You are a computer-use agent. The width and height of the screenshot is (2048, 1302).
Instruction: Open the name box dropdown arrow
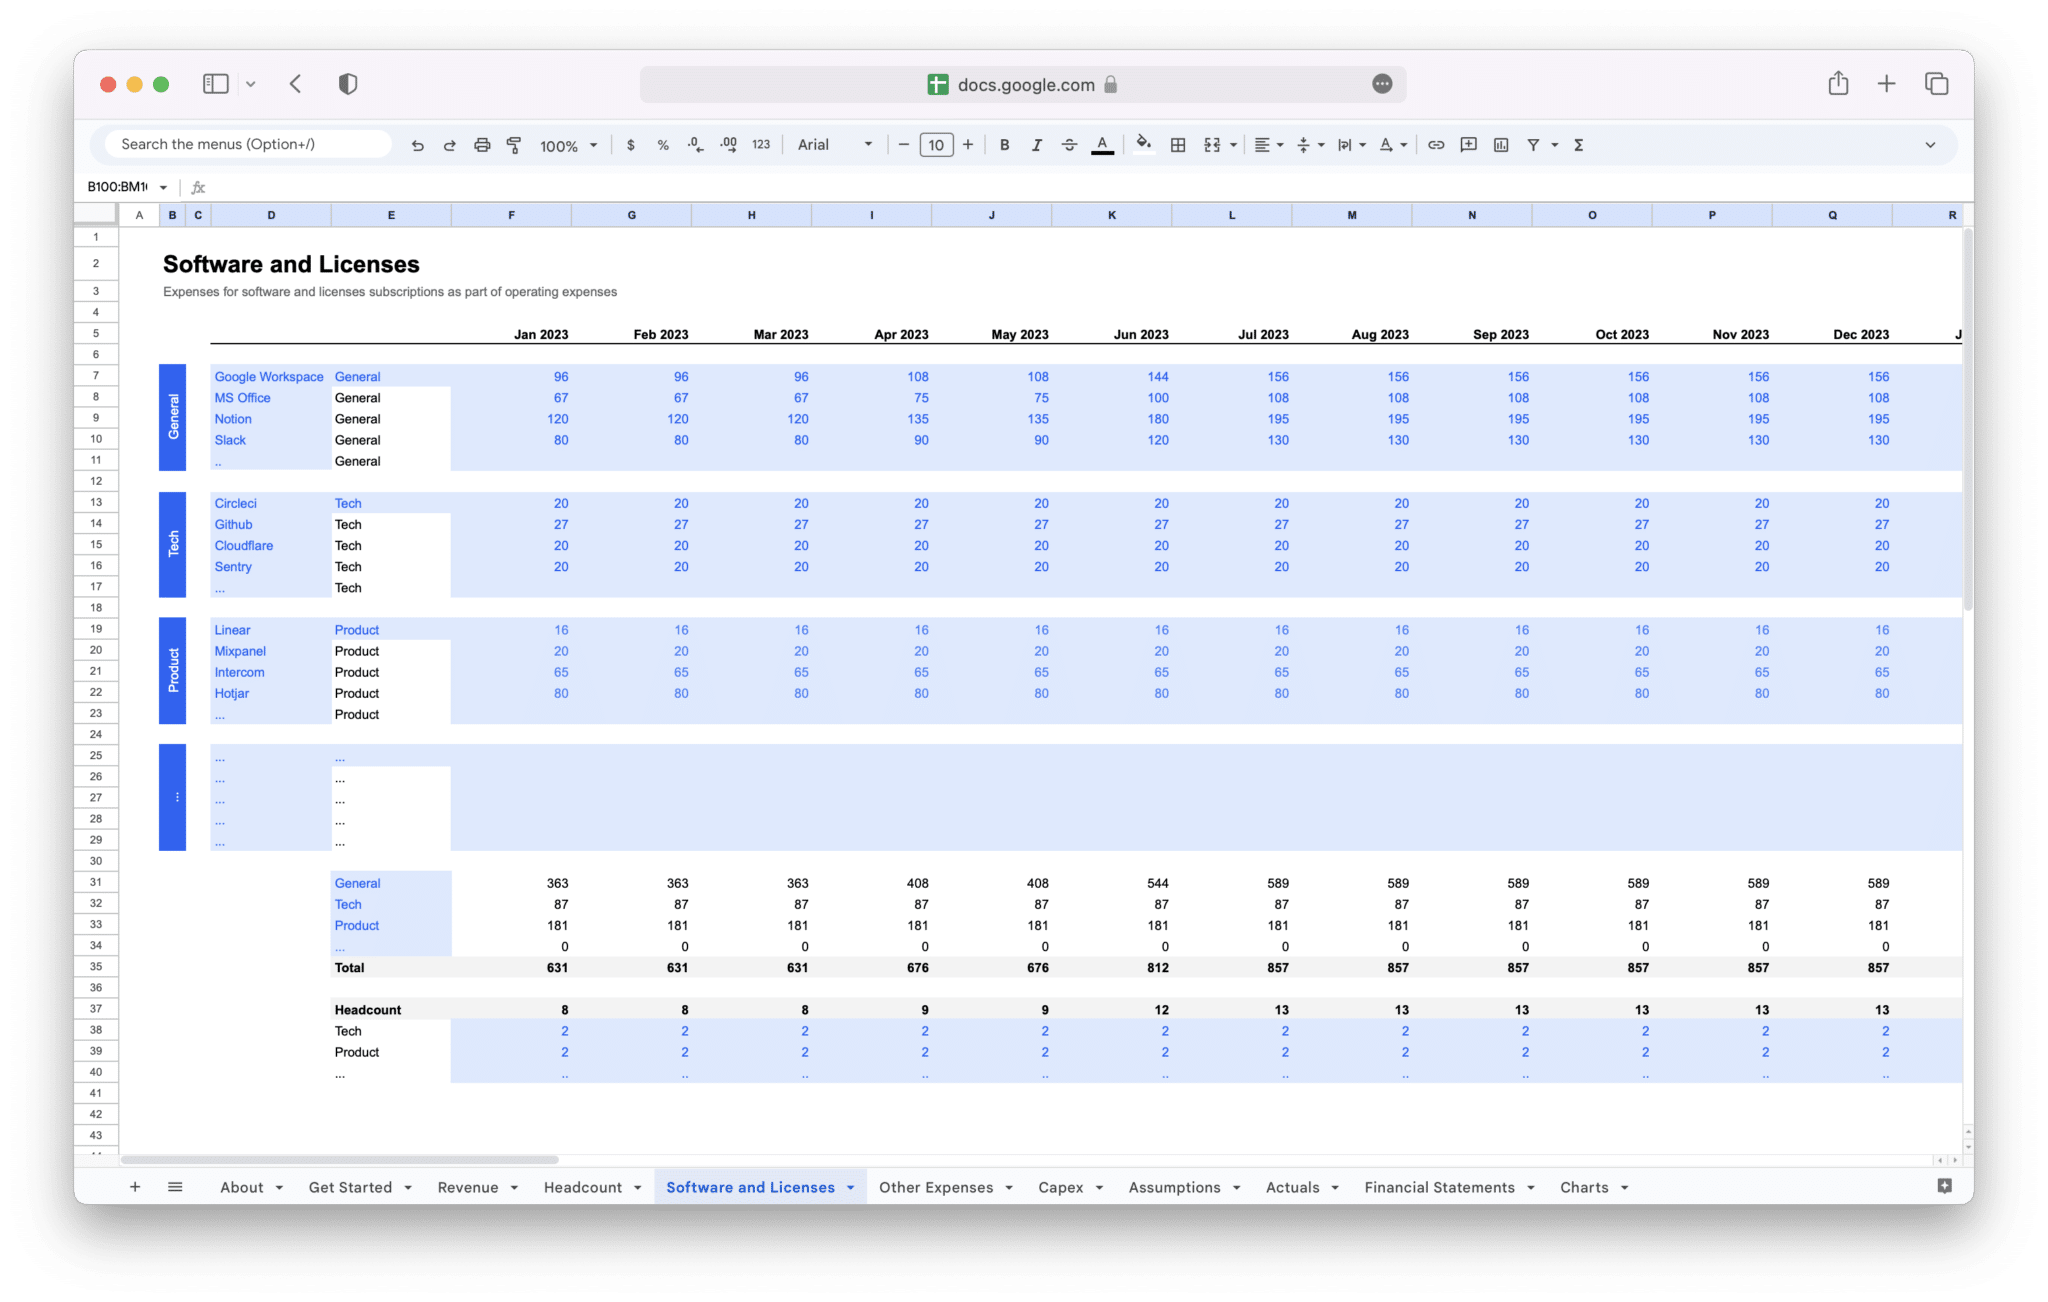(x=163, y=187)
